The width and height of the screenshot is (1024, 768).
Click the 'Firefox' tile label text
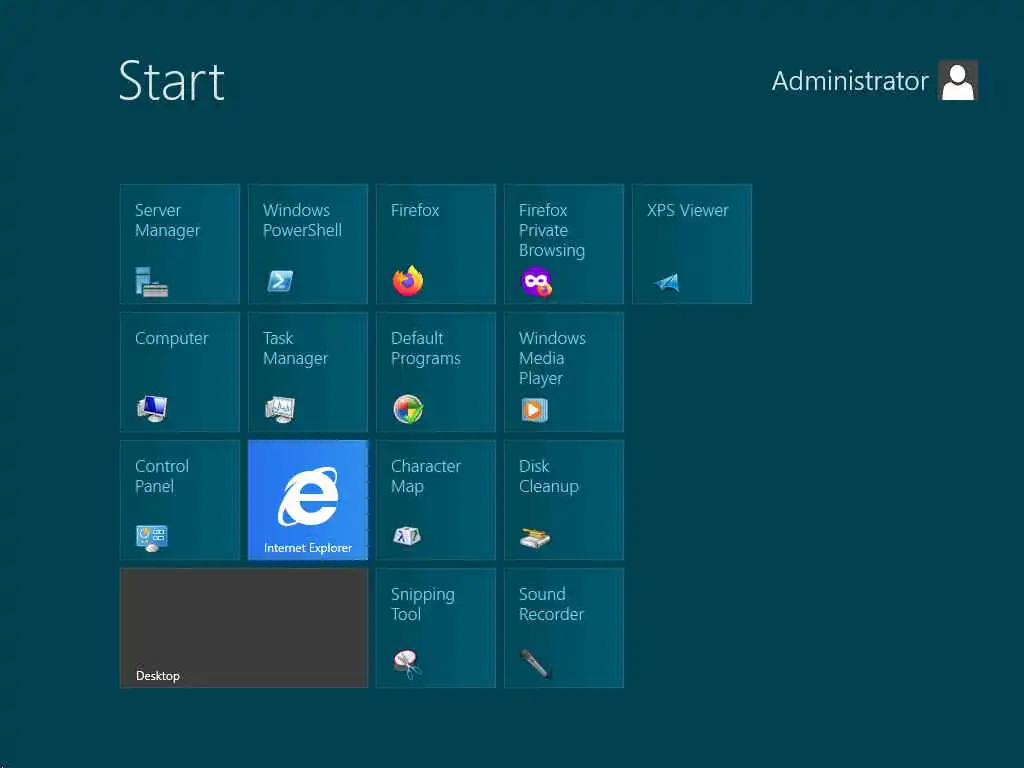[x=415, y=210]
